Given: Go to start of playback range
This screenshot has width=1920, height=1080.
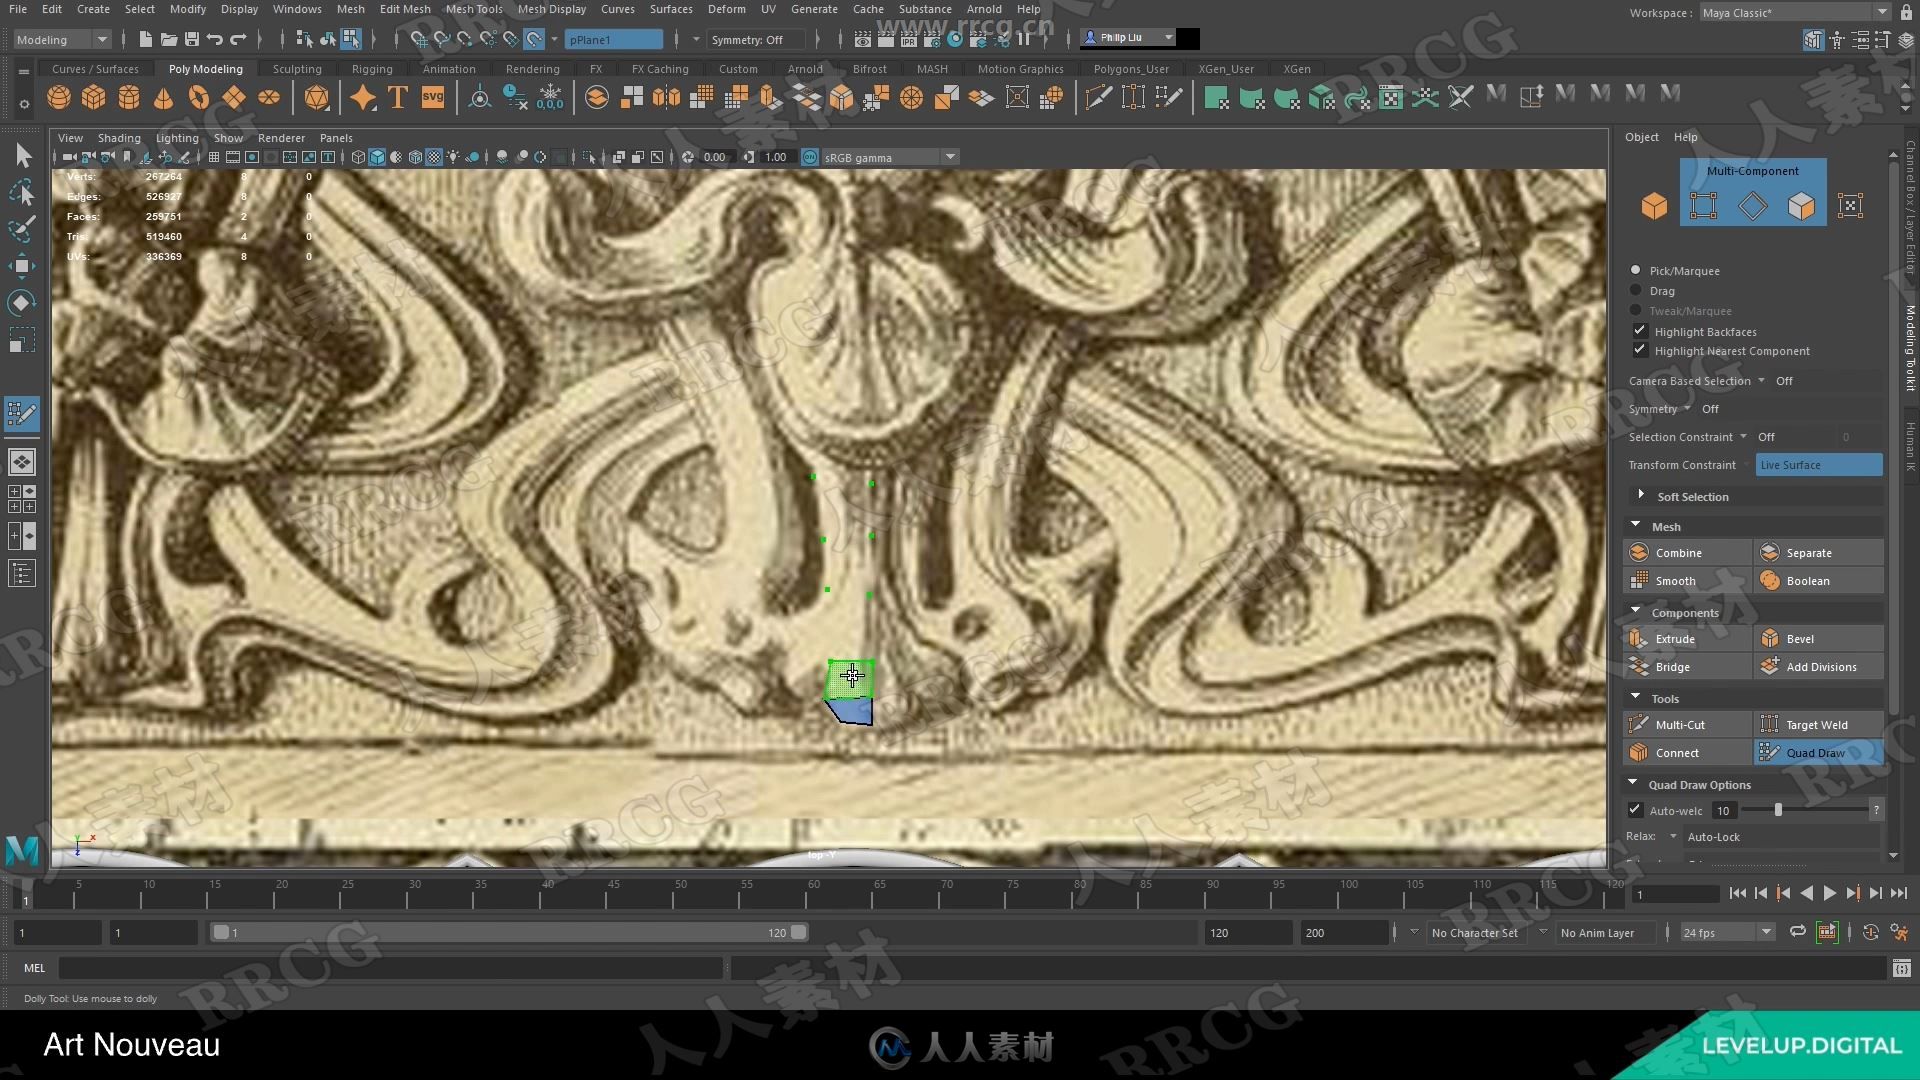Looking at the screenshot, I should 1738,894.
